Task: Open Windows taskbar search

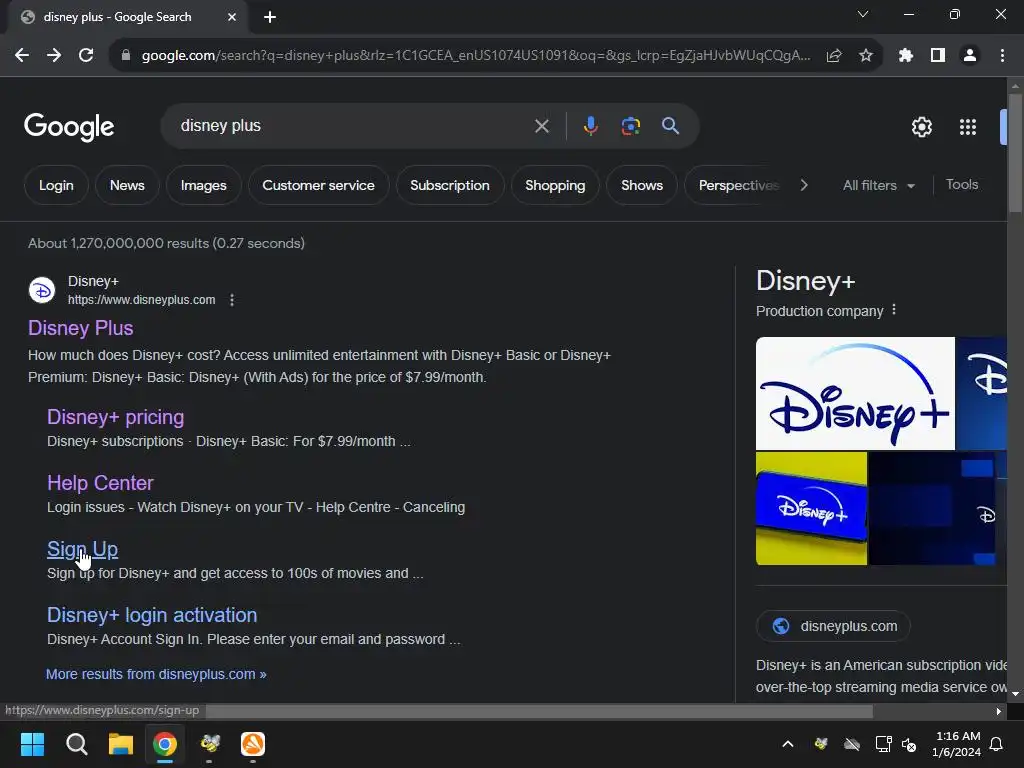Action: click(76, 744)
